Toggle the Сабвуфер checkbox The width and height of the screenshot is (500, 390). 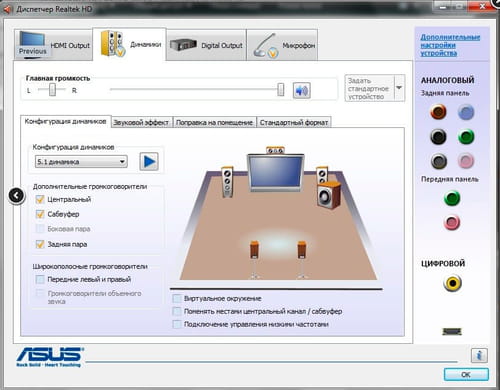pos(40,214)
